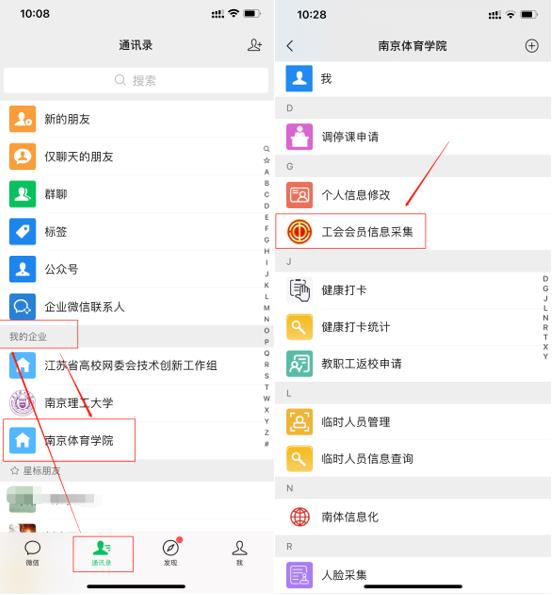Open 群聊 green group icon
Viewport: 555px width, 595px height.
click(22, 194)
